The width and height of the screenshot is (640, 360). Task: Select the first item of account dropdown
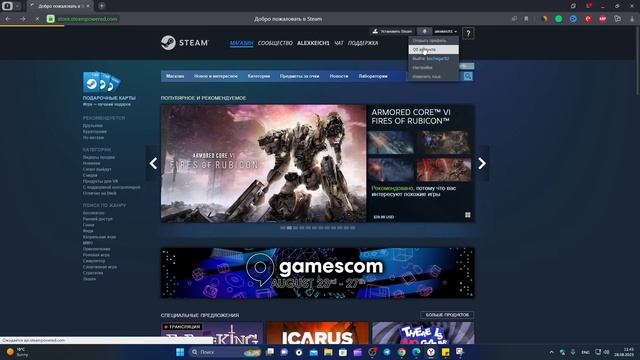click(433, 40)
